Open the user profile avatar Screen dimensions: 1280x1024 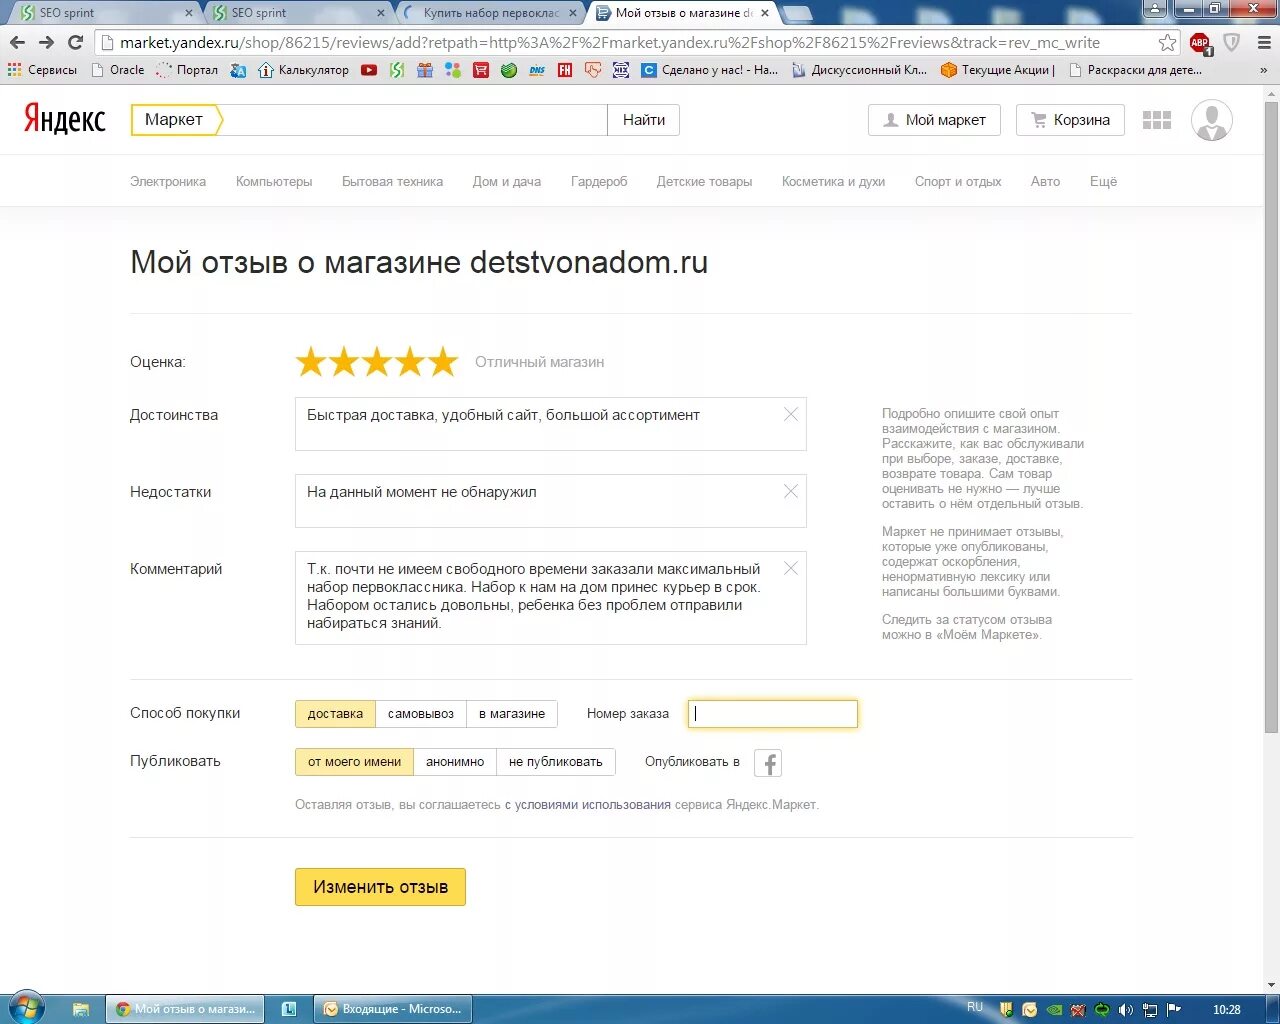1212,120
